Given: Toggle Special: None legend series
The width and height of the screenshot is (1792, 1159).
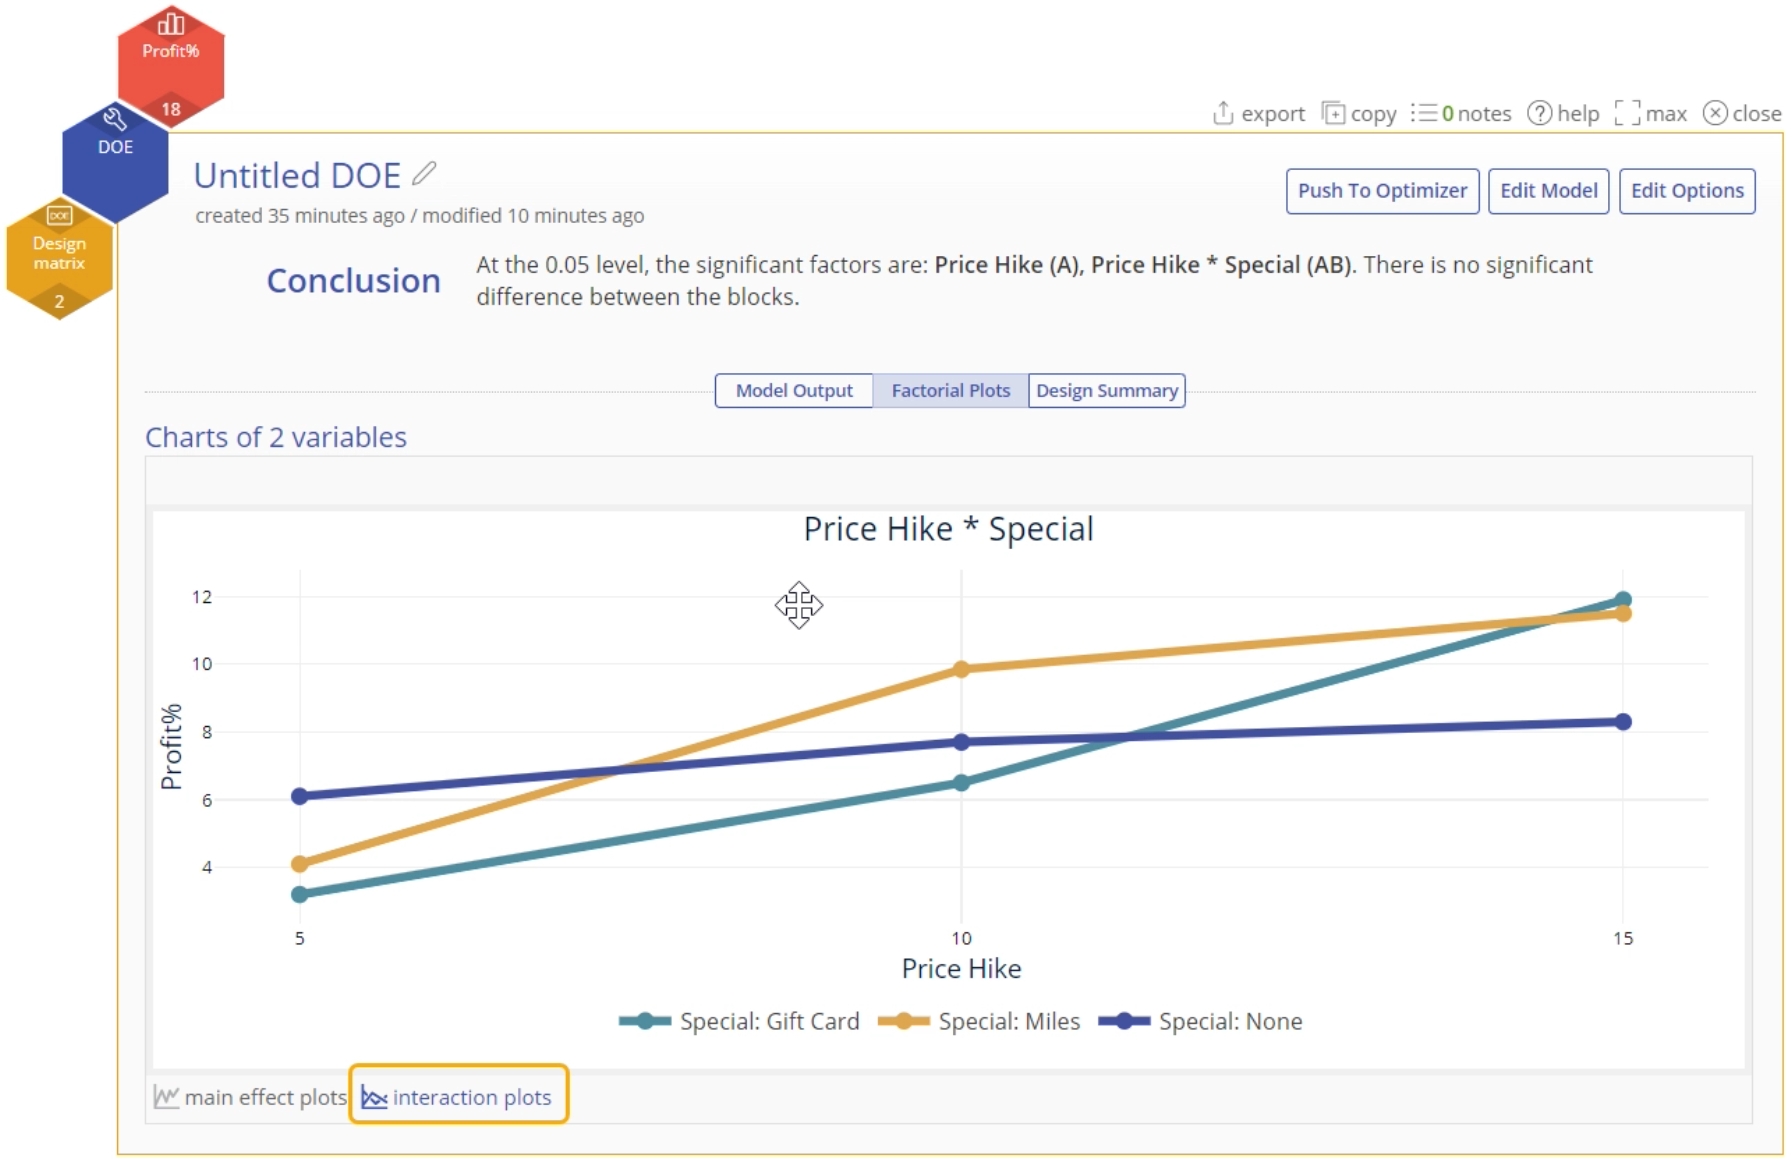Looking at the screenshot, I should tap(1200, 1021).
